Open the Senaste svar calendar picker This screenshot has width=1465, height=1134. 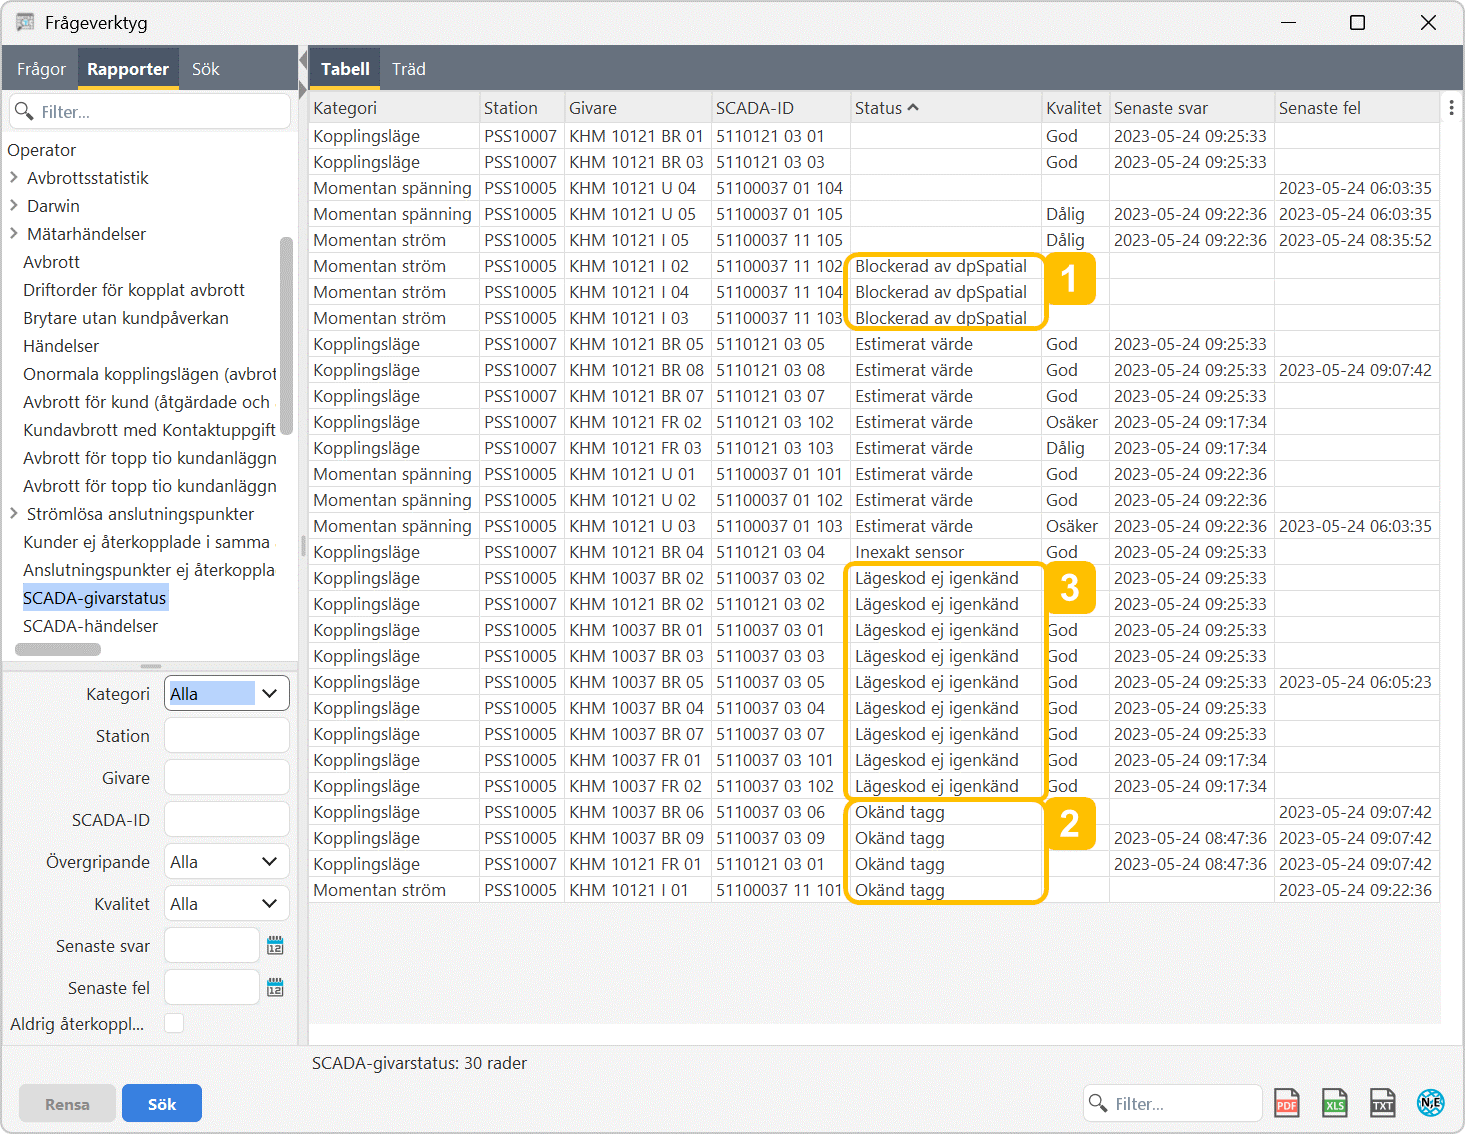click(275, 946)
